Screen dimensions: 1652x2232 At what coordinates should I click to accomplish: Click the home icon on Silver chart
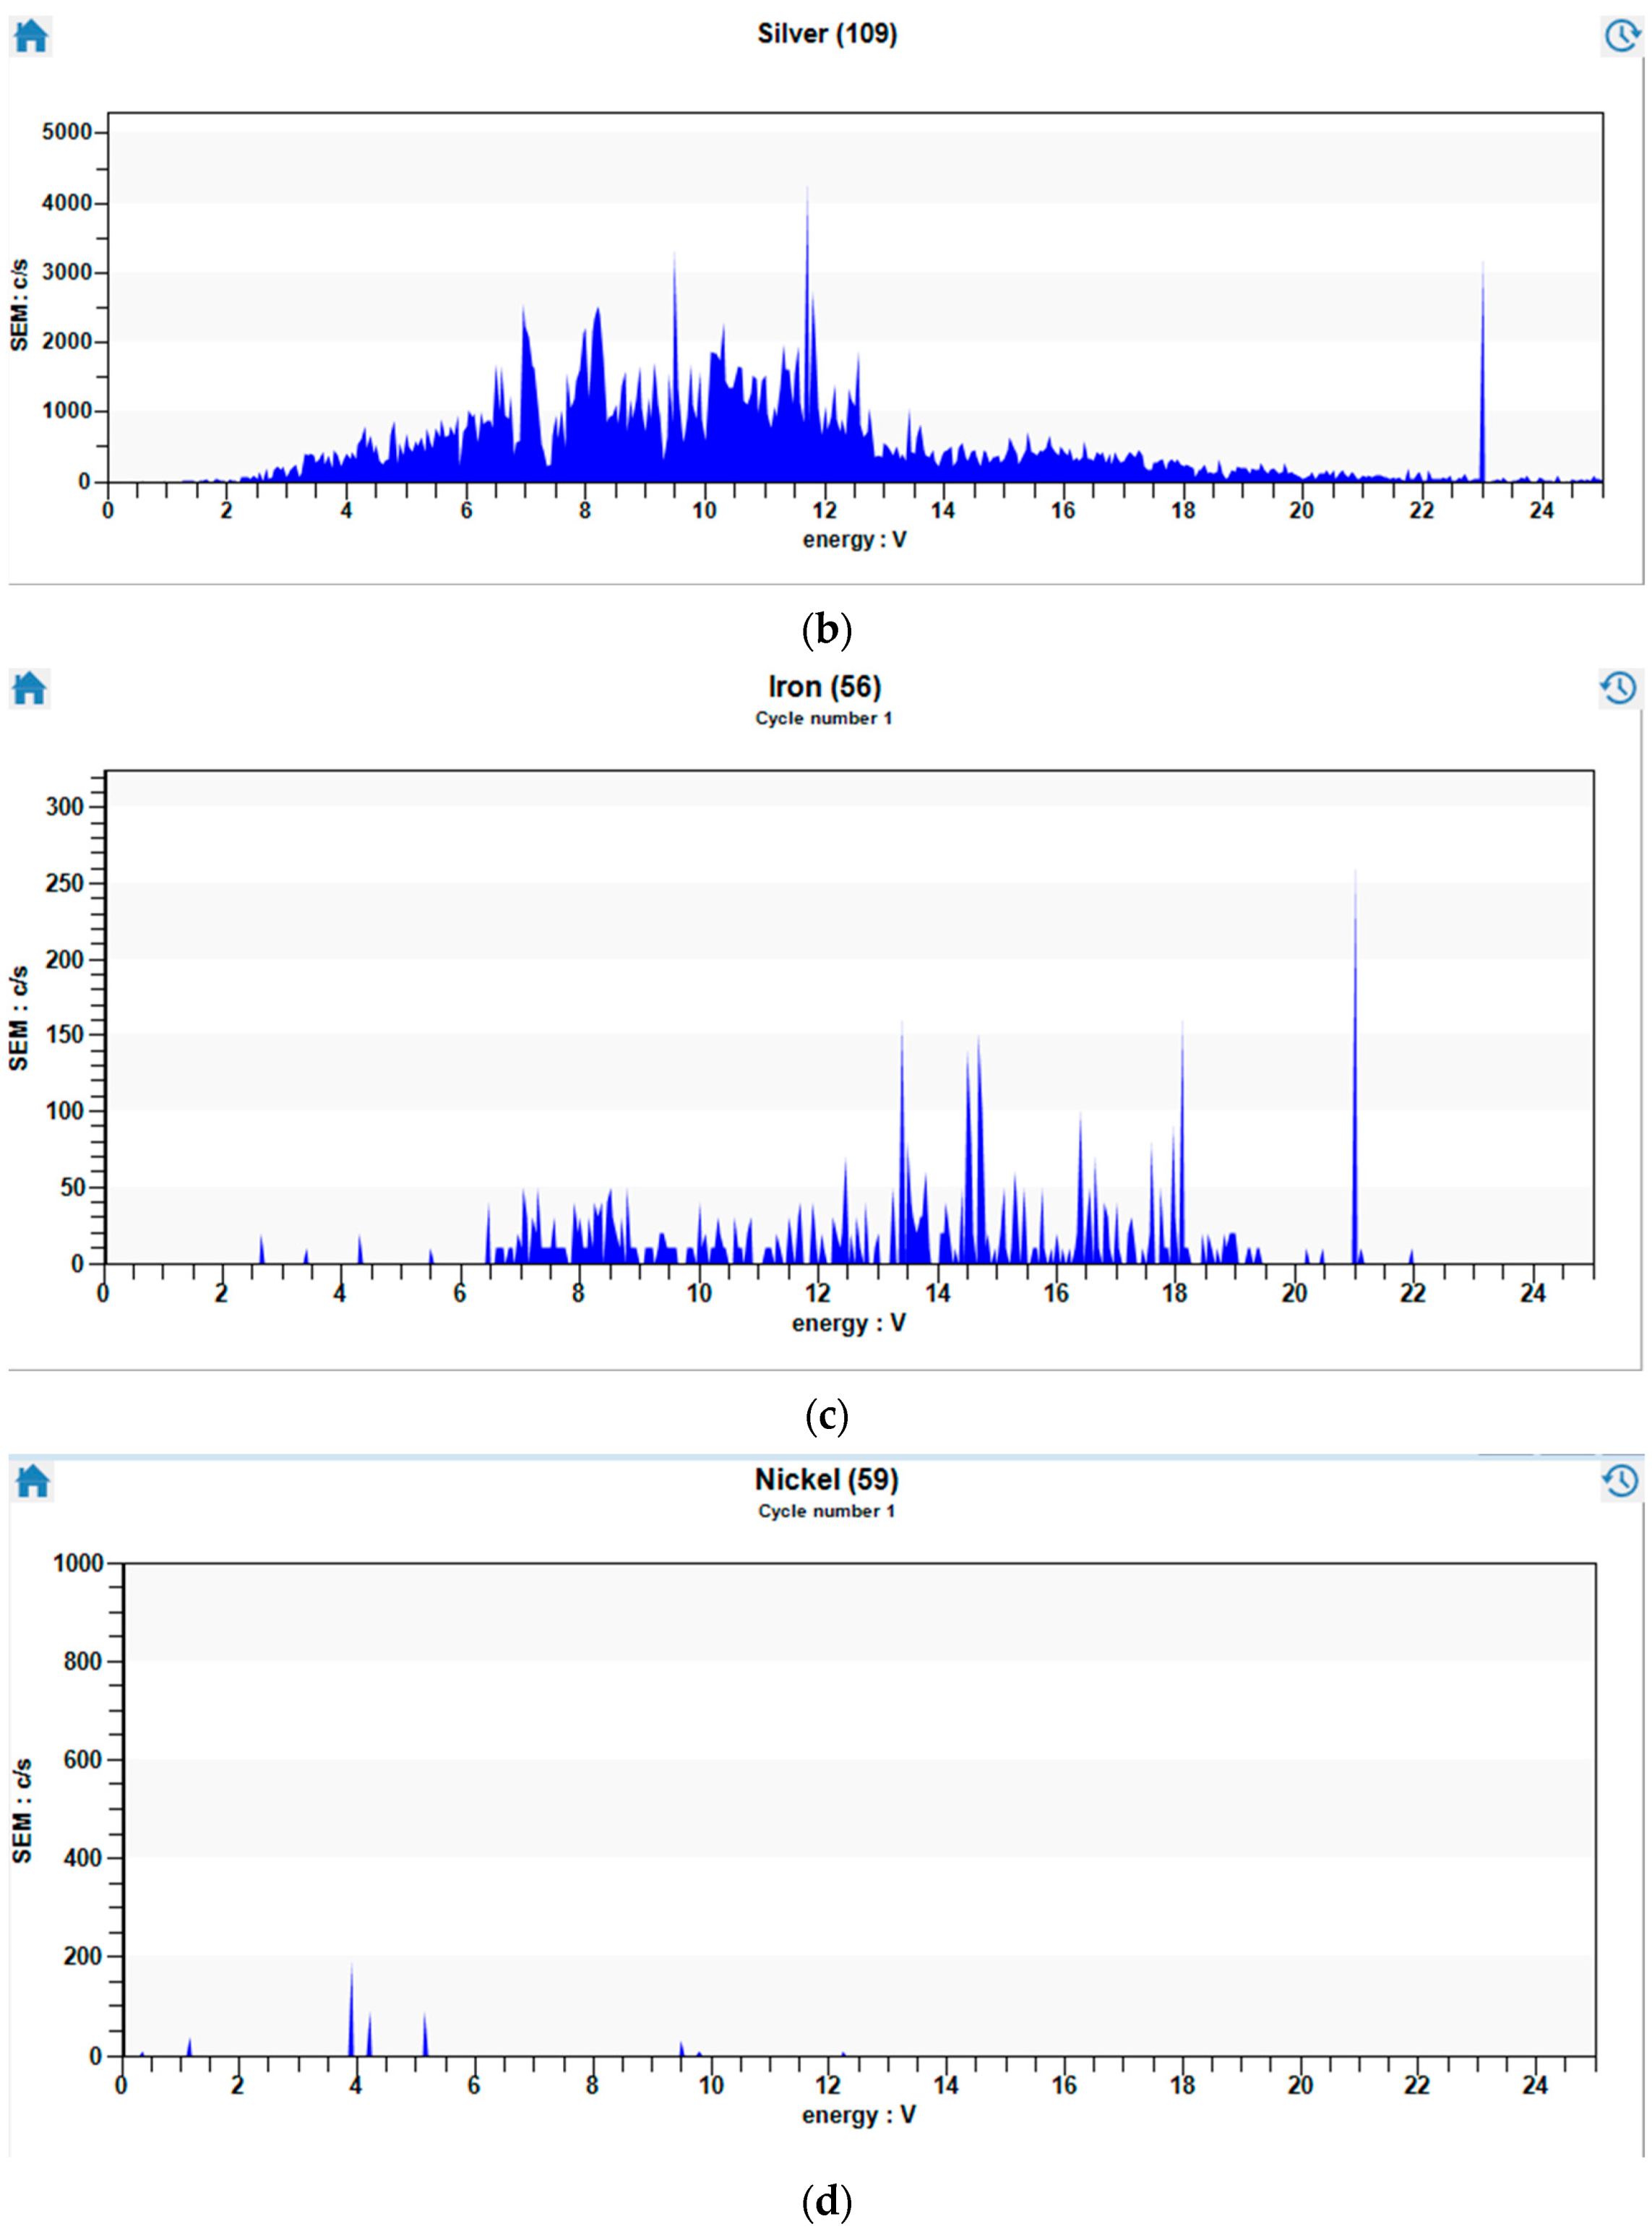coord(31,36)
